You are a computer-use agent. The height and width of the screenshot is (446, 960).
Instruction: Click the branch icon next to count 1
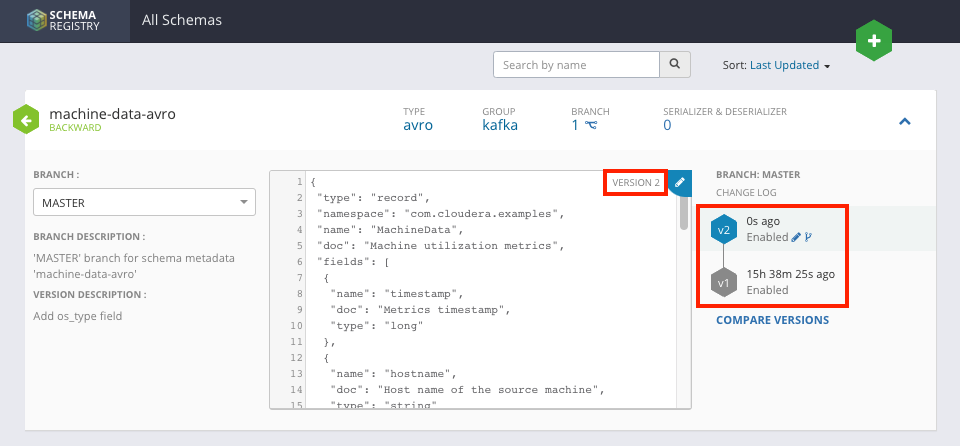pos(591,126)
